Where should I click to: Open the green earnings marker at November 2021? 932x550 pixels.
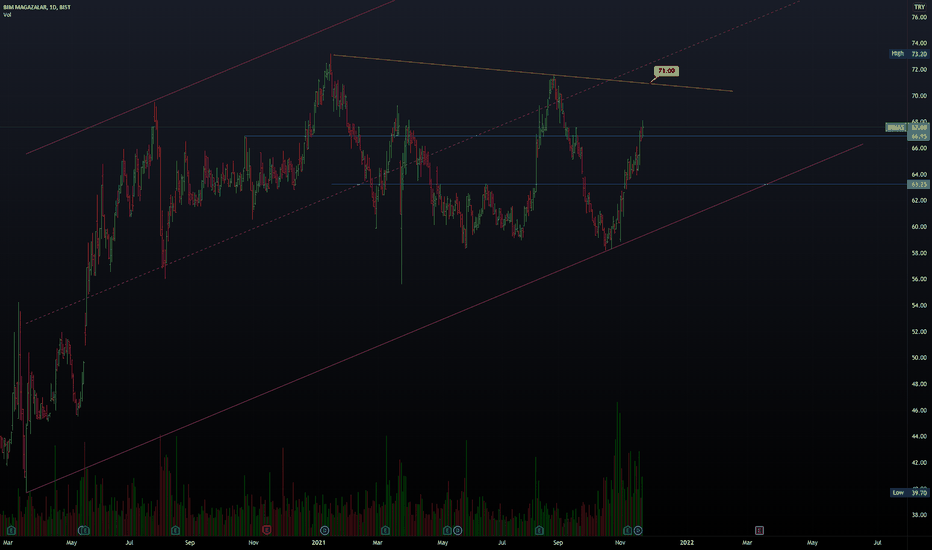(628, 530)
